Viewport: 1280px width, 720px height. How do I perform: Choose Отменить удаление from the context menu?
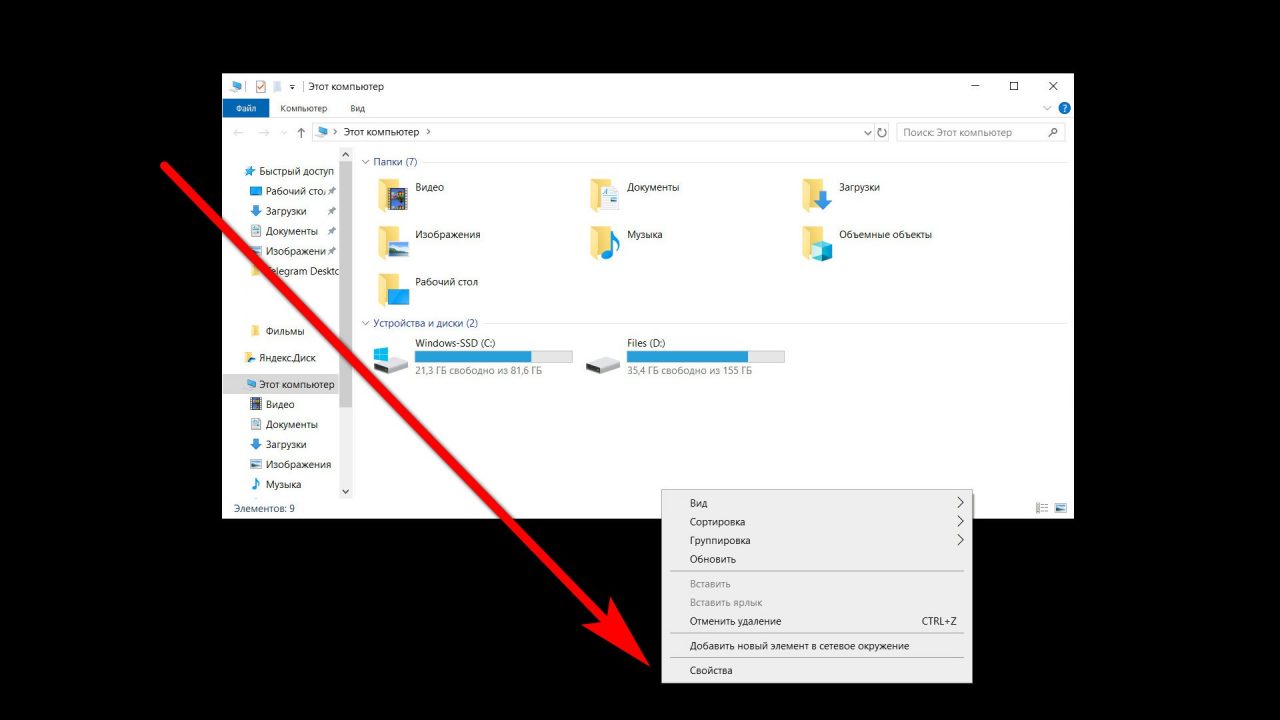817,621
